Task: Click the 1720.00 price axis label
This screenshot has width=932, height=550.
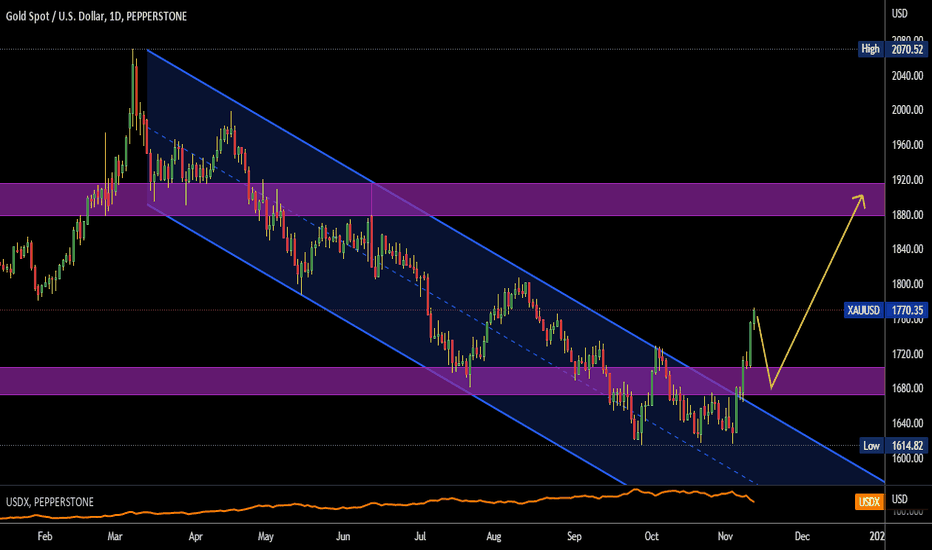Action: tap(908, 354)
